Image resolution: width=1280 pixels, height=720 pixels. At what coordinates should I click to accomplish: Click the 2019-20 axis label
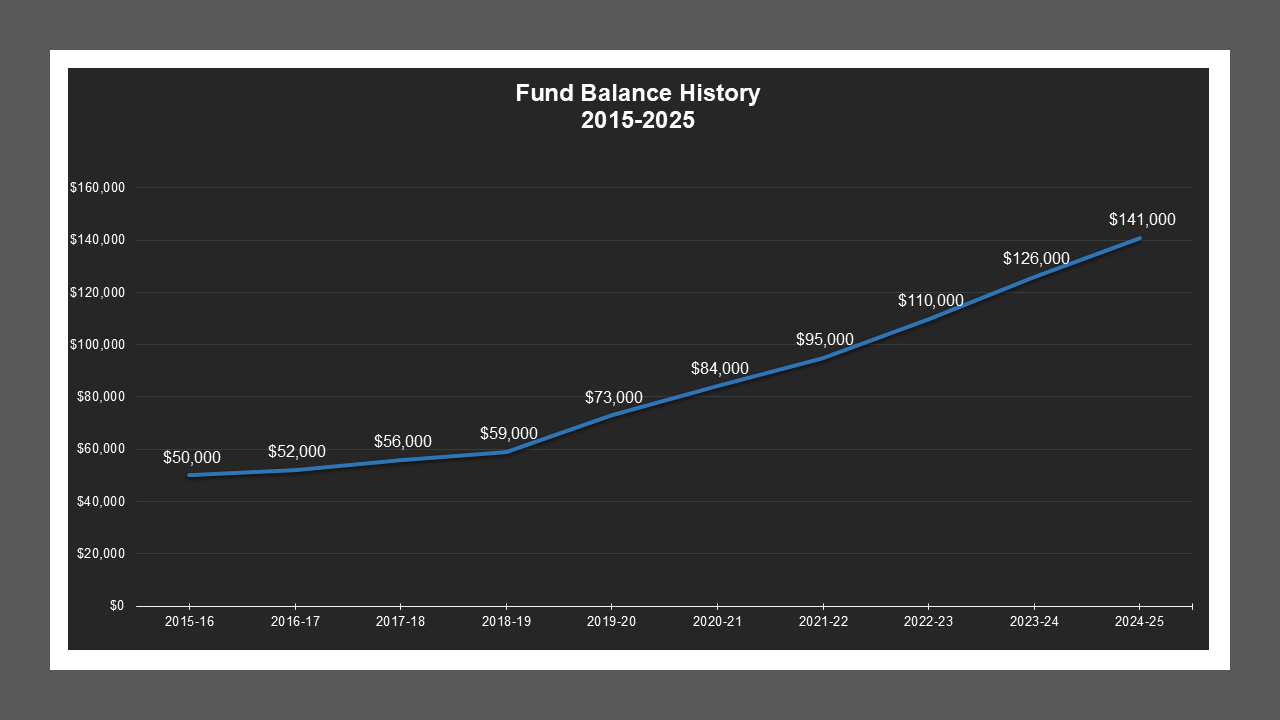click(613, 621)
